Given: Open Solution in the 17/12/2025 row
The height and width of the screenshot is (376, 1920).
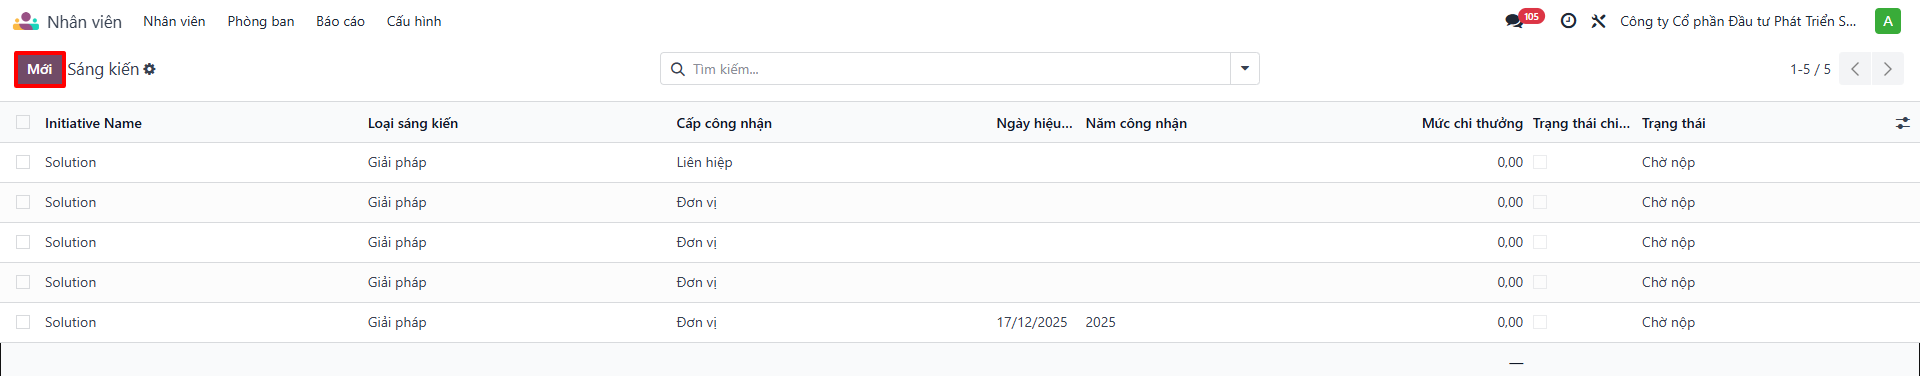Looking at the screenshot, I should click(70, 322).
